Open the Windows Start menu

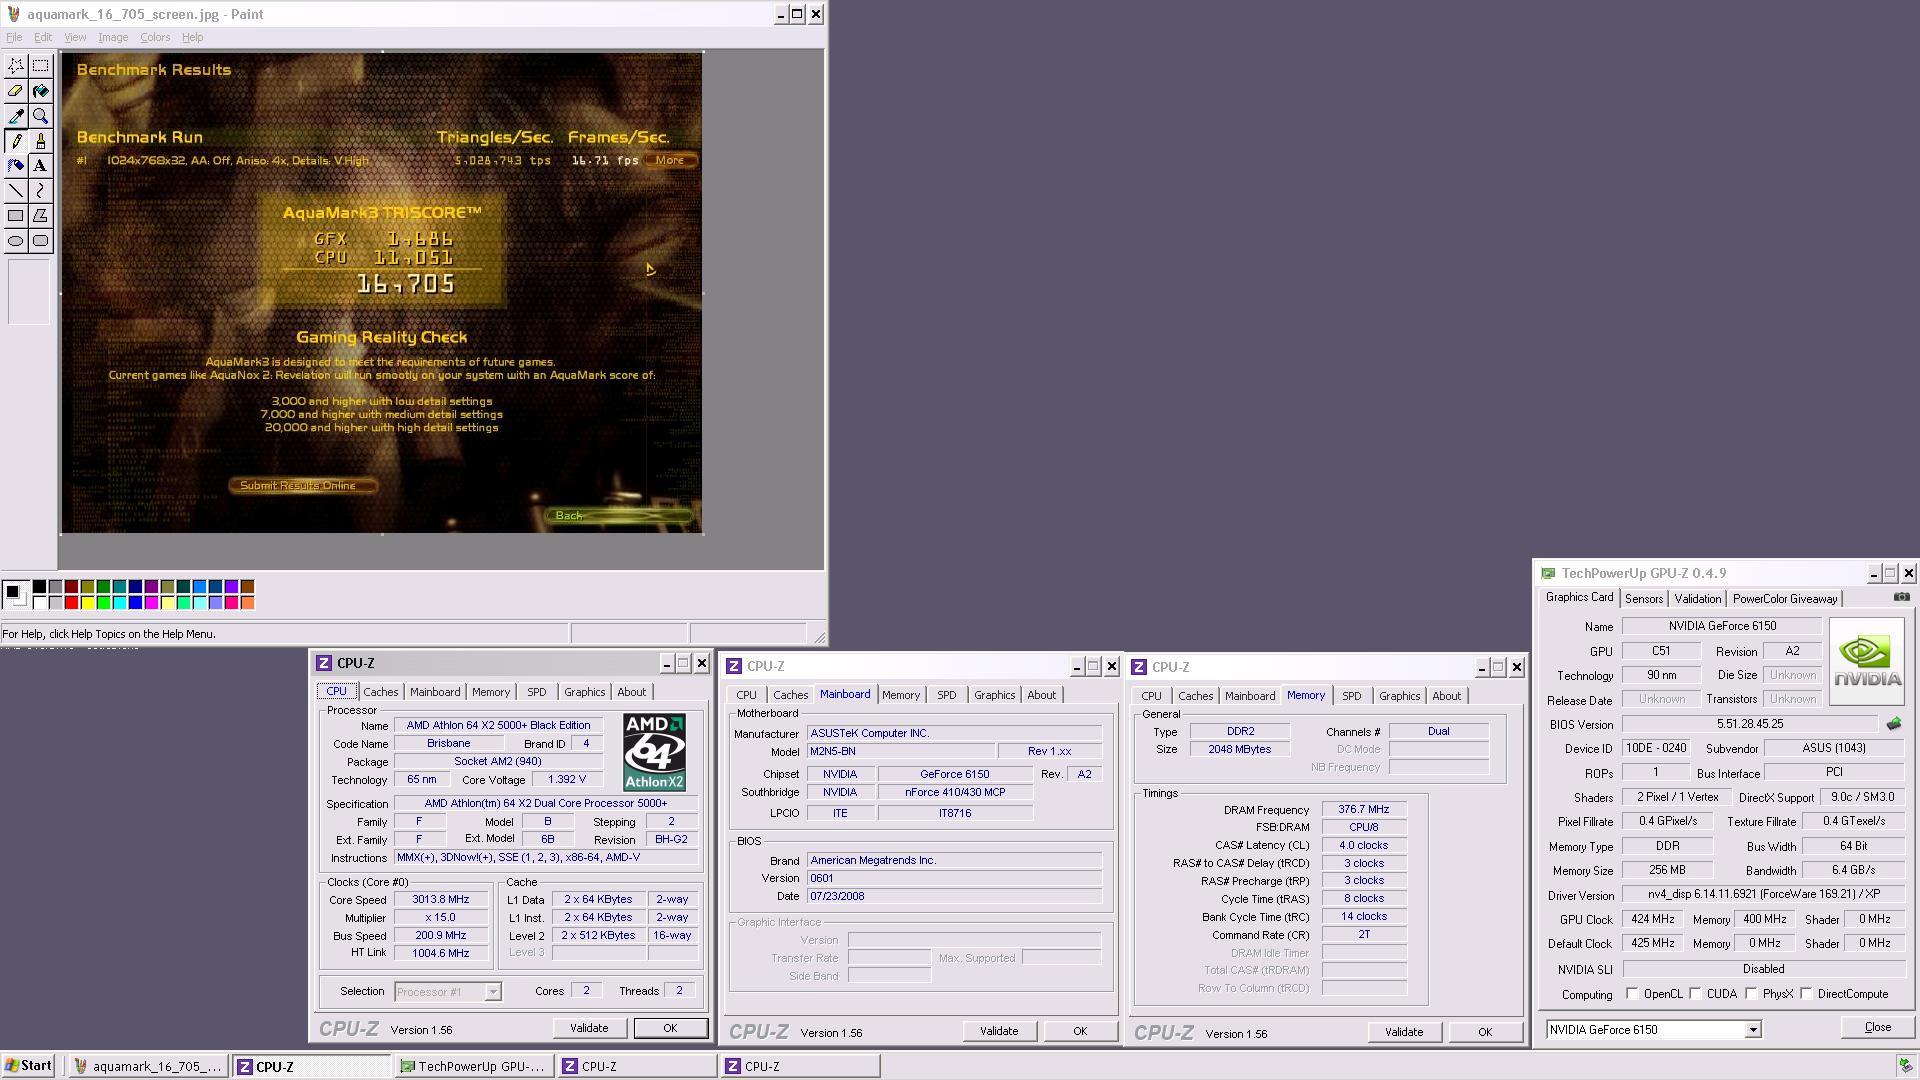[28, 1066]
